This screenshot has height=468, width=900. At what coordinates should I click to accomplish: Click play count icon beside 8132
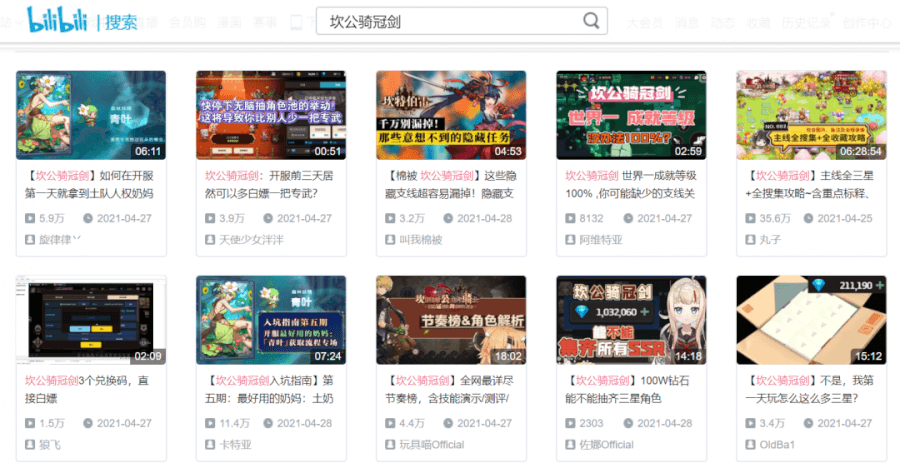click(x=570, y=218)
